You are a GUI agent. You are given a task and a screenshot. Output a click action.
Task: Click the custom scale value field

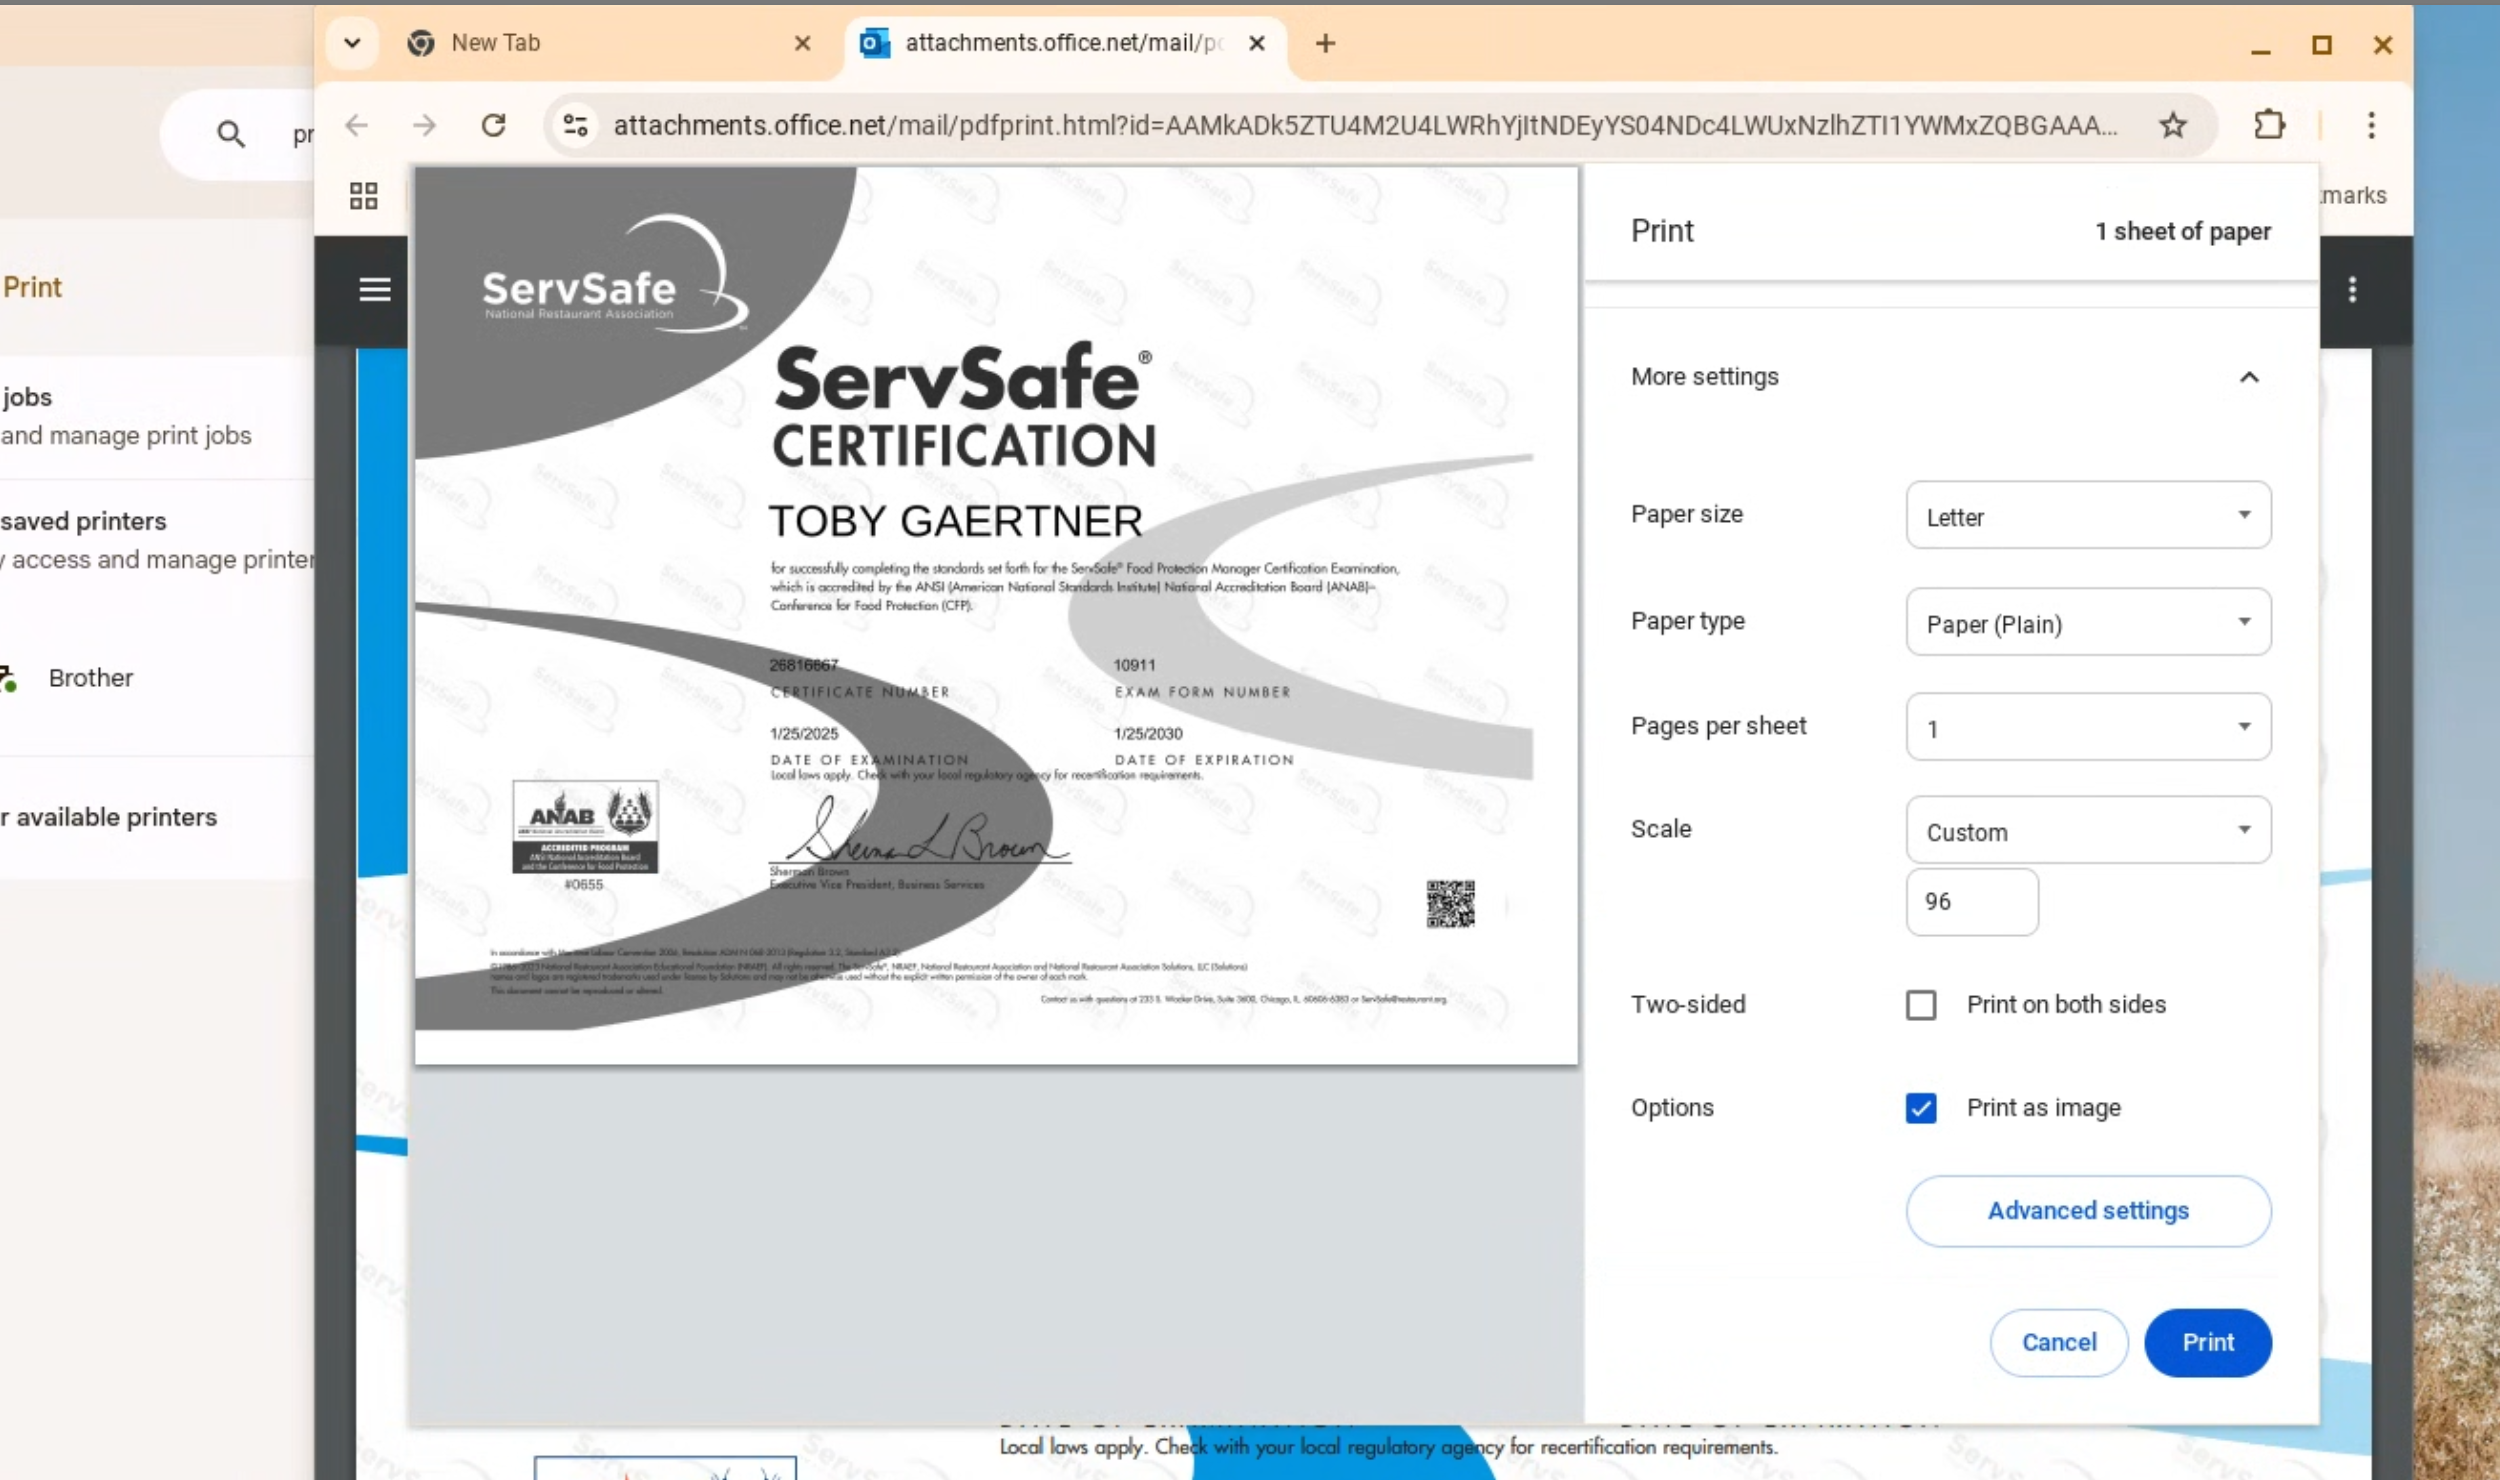coord(1970,902)
